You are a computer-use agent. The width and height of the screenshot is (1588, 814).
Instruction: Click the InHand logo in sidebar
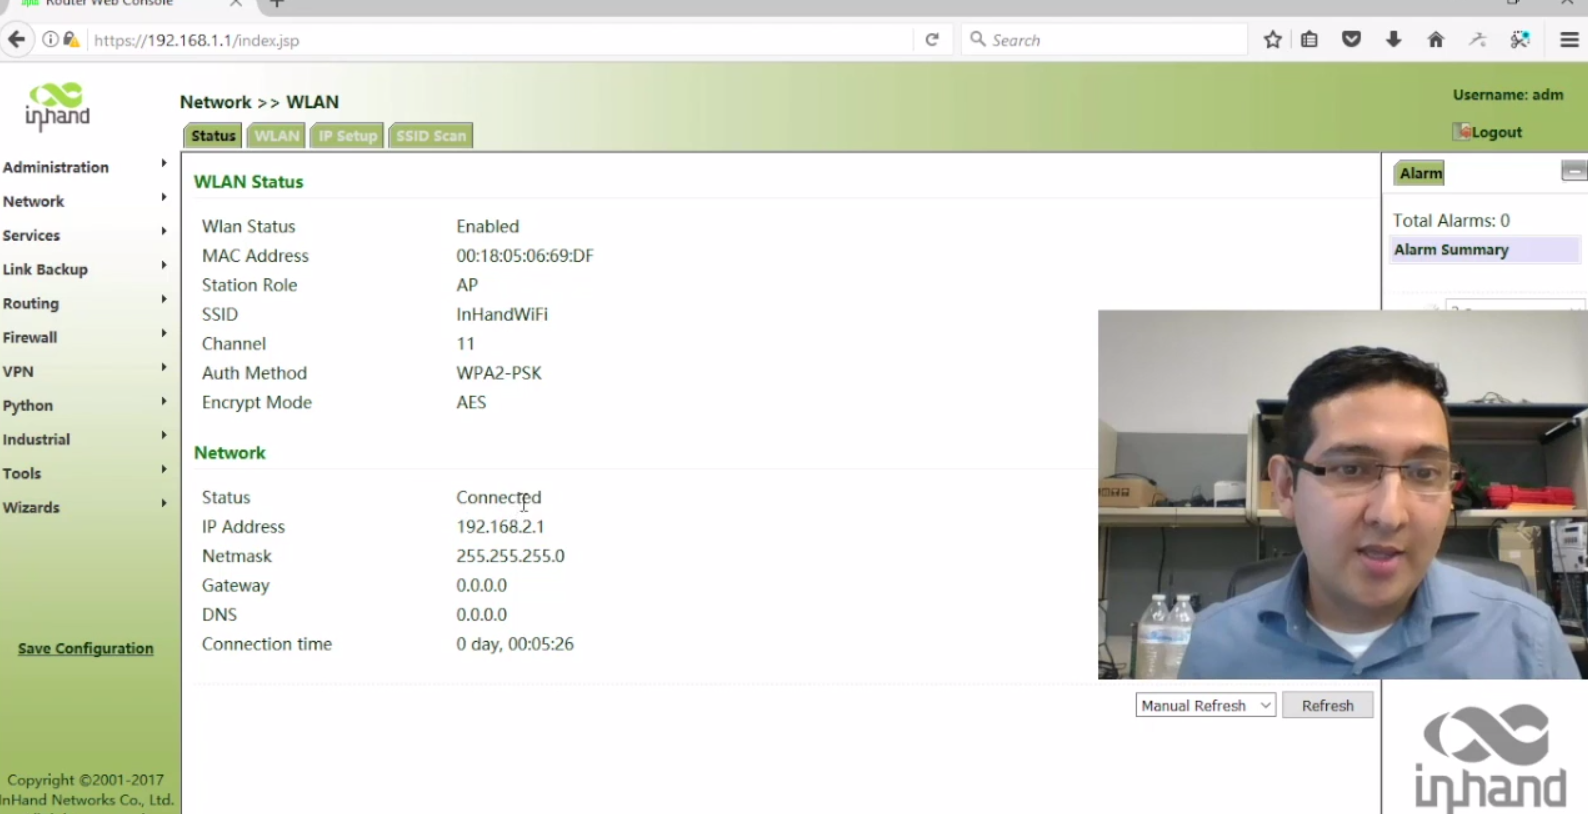(57, 107)
